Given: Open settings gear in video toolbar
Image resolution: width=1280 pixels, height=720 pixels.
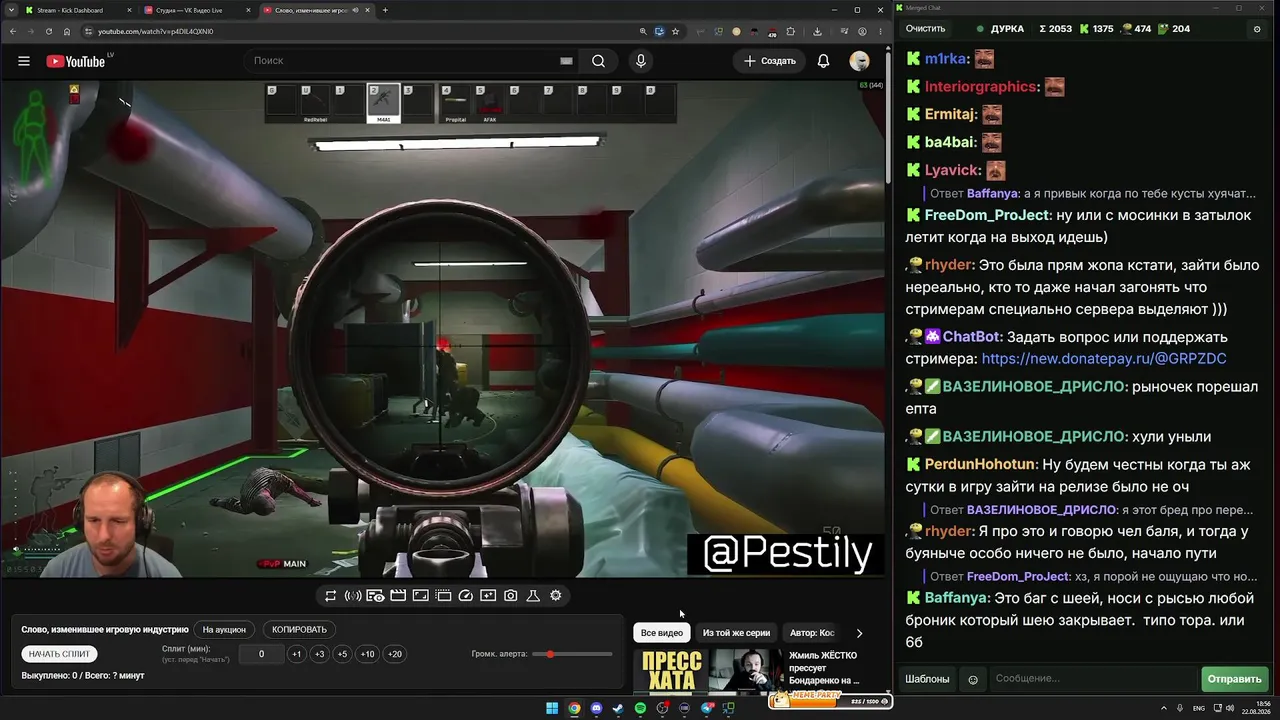Looking at the screenshot, I should [x=556, y=596].
